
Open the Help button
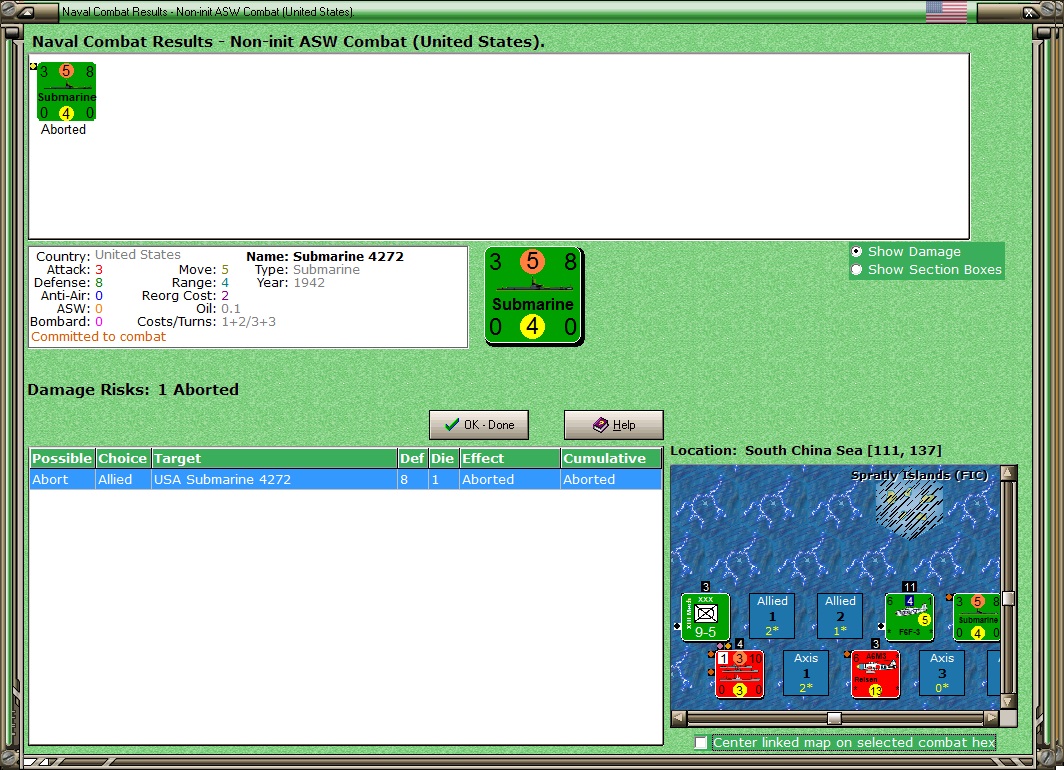[x=614, y=425]
